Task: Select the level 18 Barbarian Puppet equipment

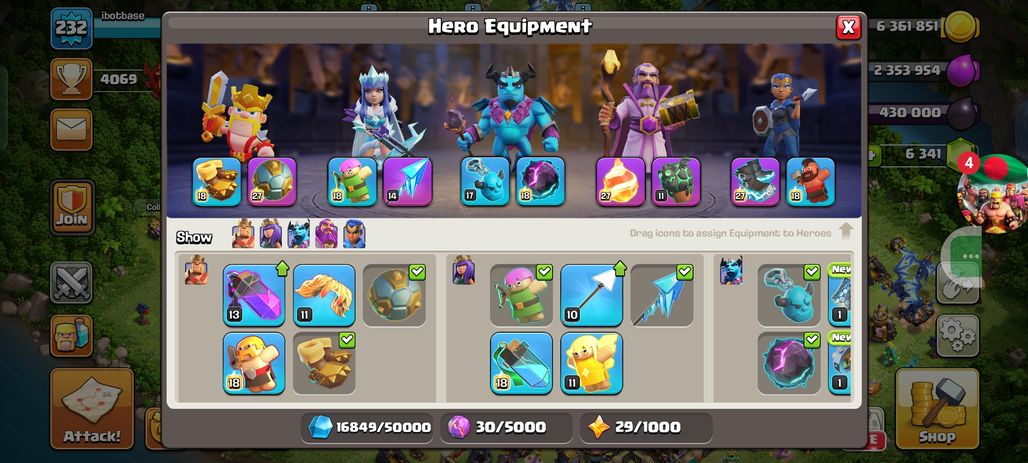Action: [x=254, y=363]
